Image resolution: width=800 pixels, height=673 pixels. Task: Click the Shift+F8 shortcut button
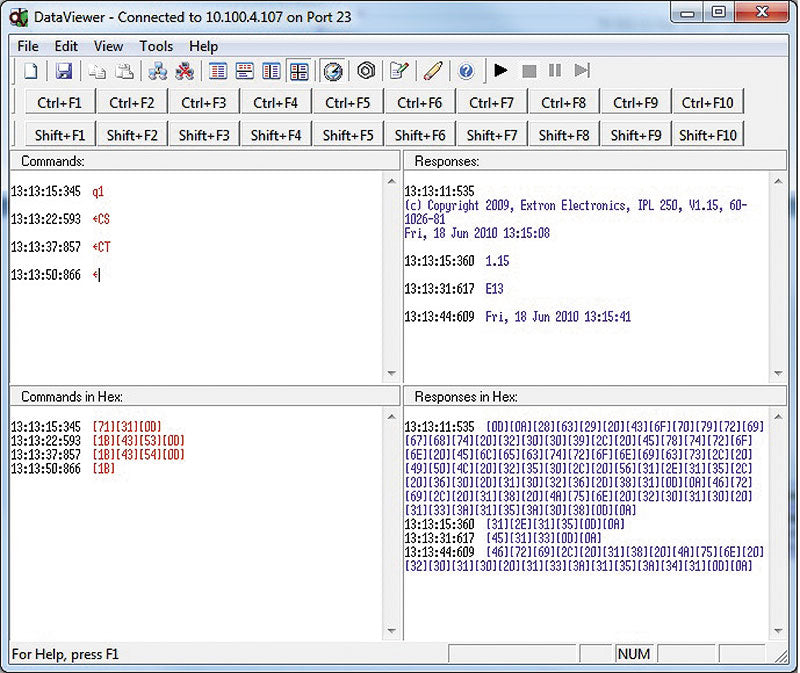[x=563, y=135]
